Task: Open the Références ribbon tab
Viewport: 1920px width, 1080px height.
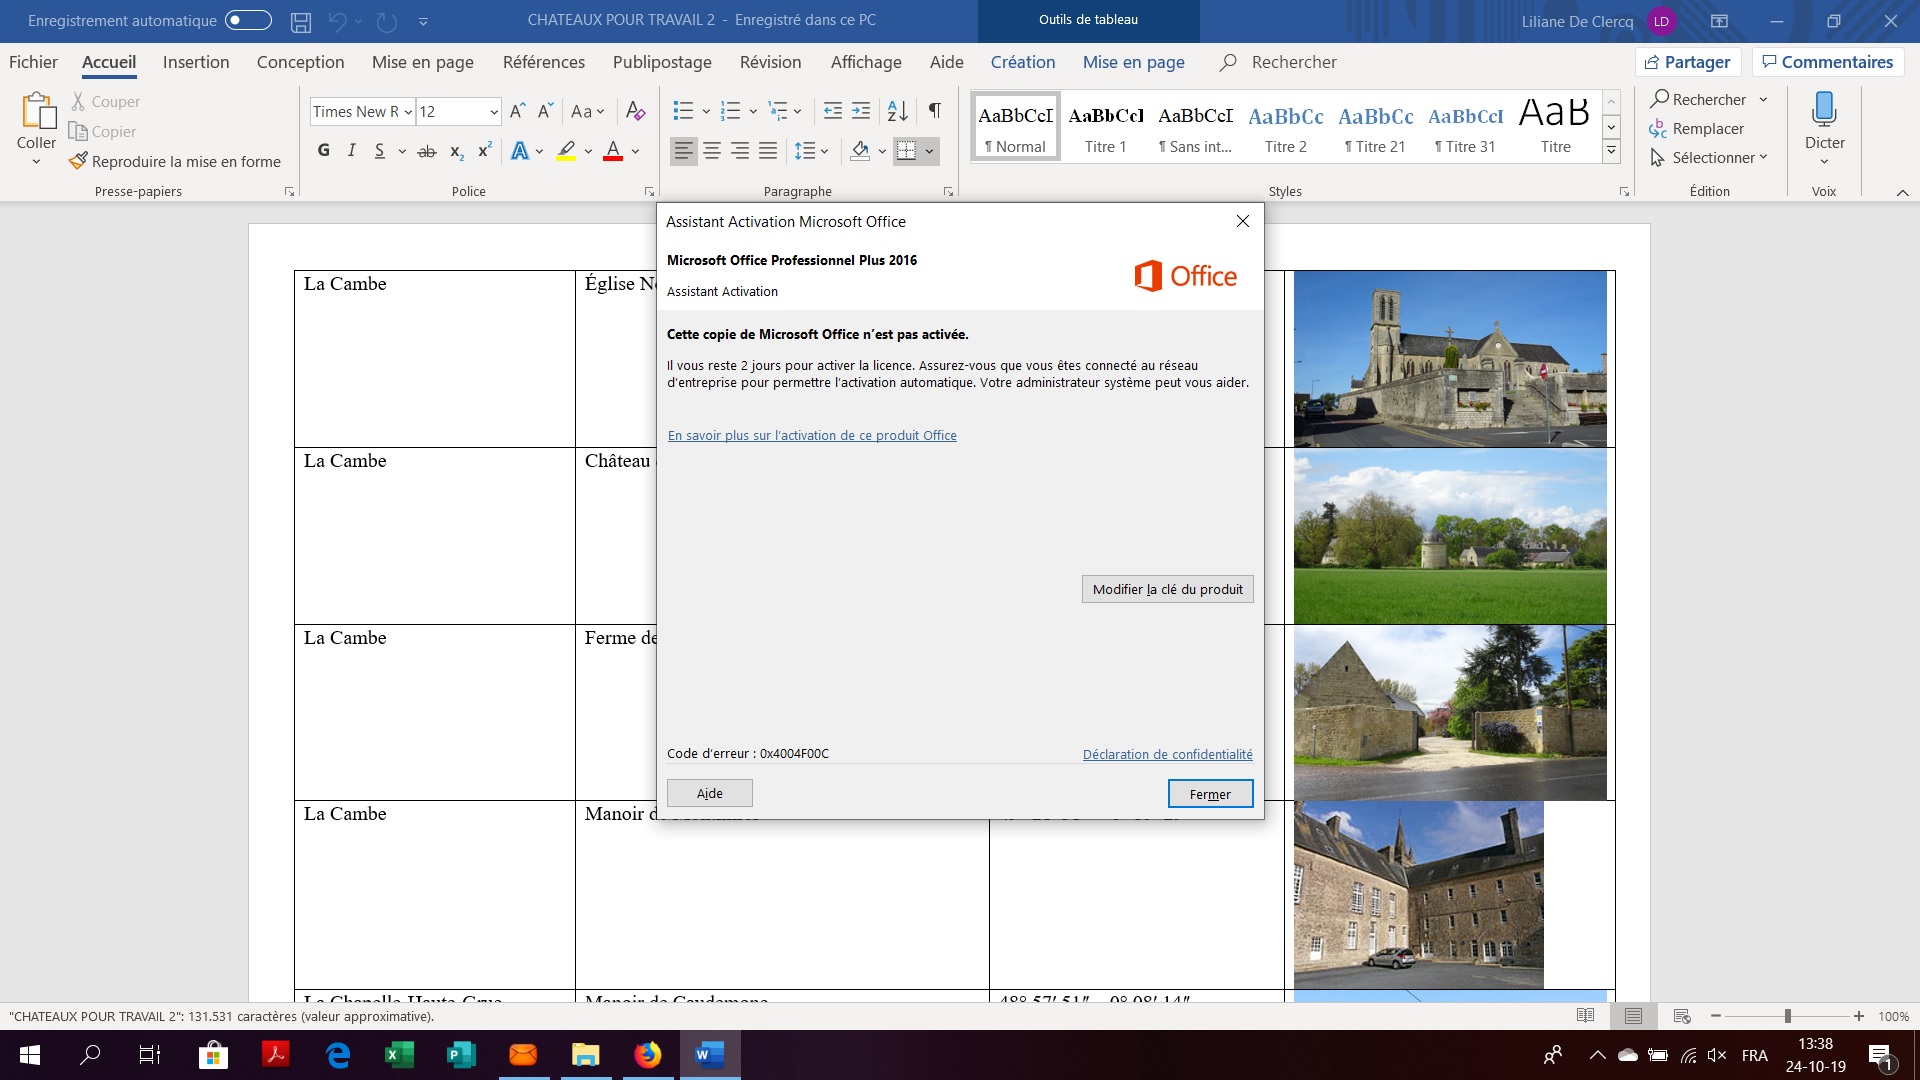Action: [543, 62]
